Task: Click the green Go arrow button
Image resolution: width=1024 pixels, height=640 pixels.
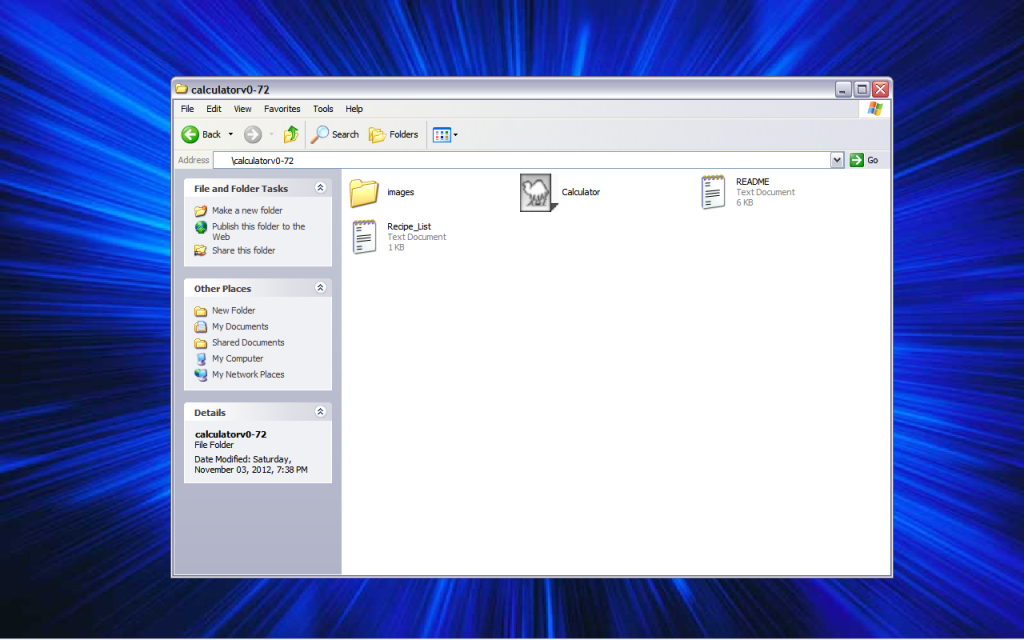Action: click(x=856, y=160)
